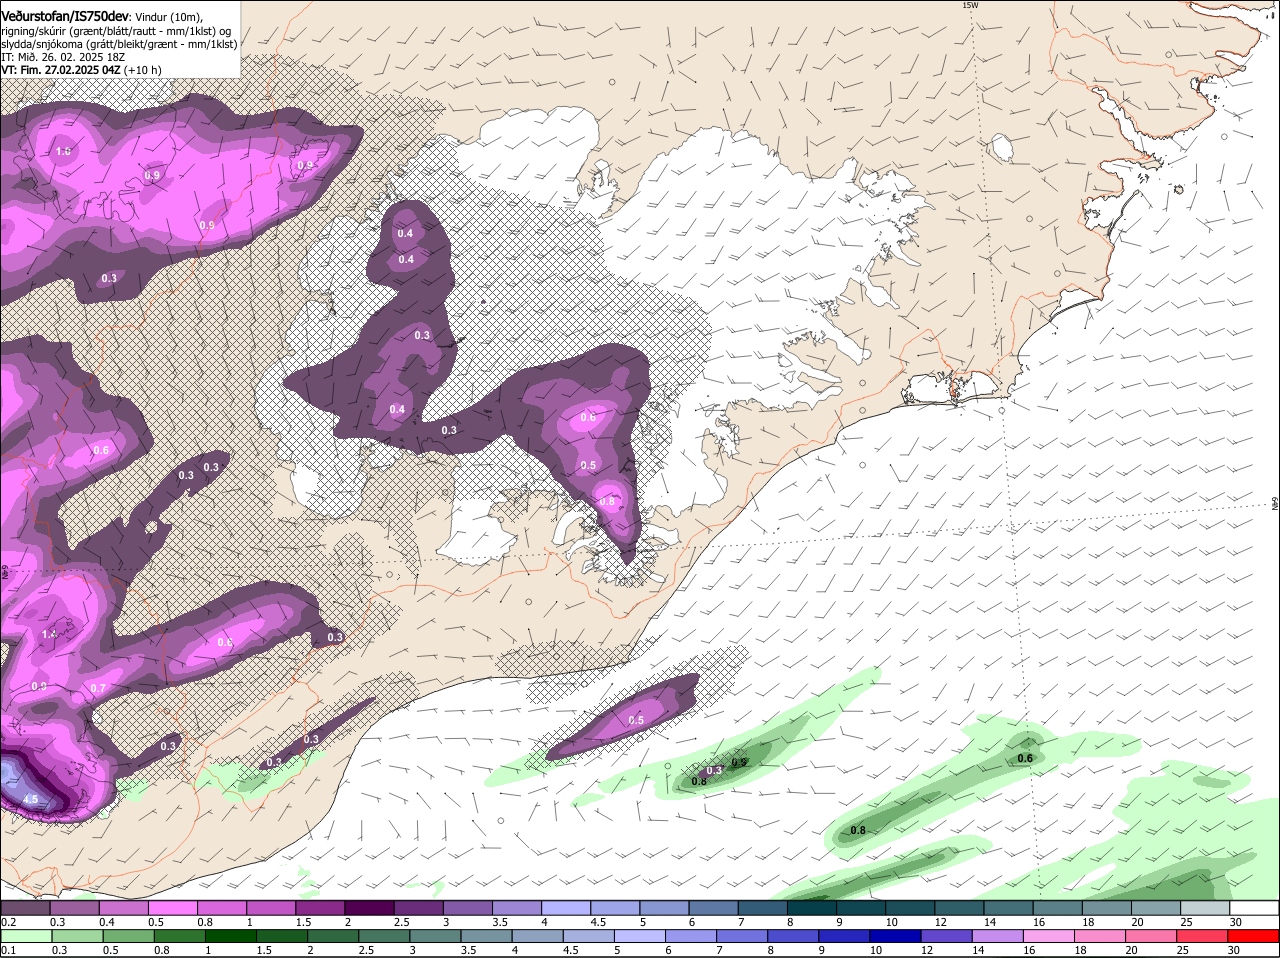Screen dimensions: 1280x958
Task: Select slate 16–18 swatch, upper legend
Action: (1058, 908)
